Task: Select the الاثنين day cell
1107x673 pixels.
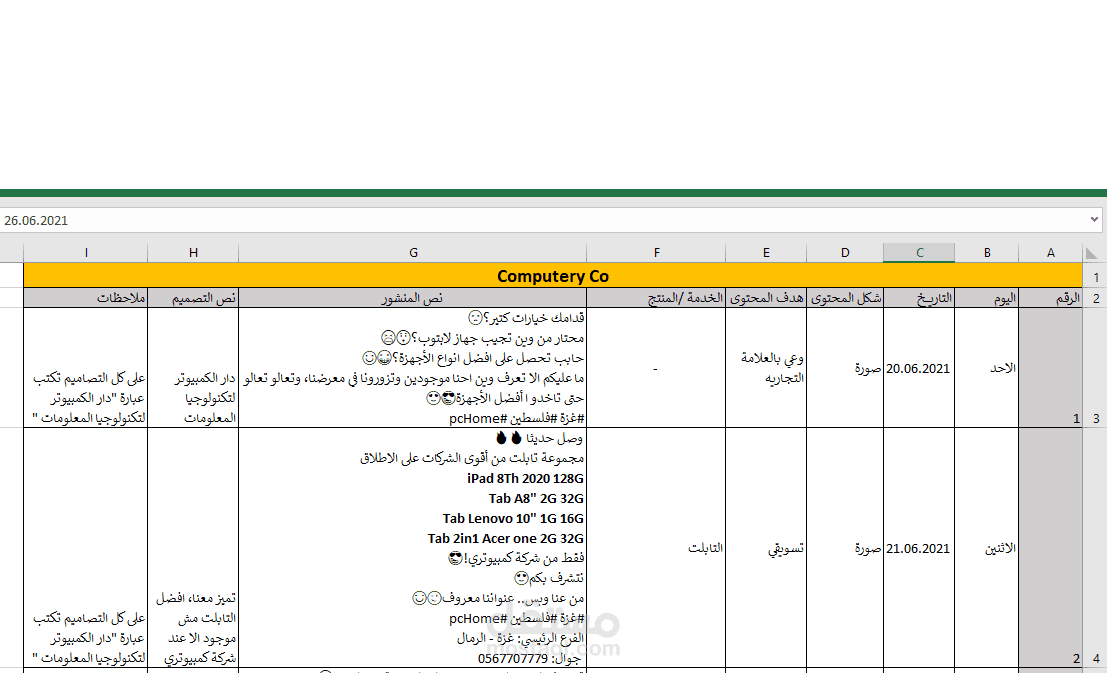Action: pos(987,548)
